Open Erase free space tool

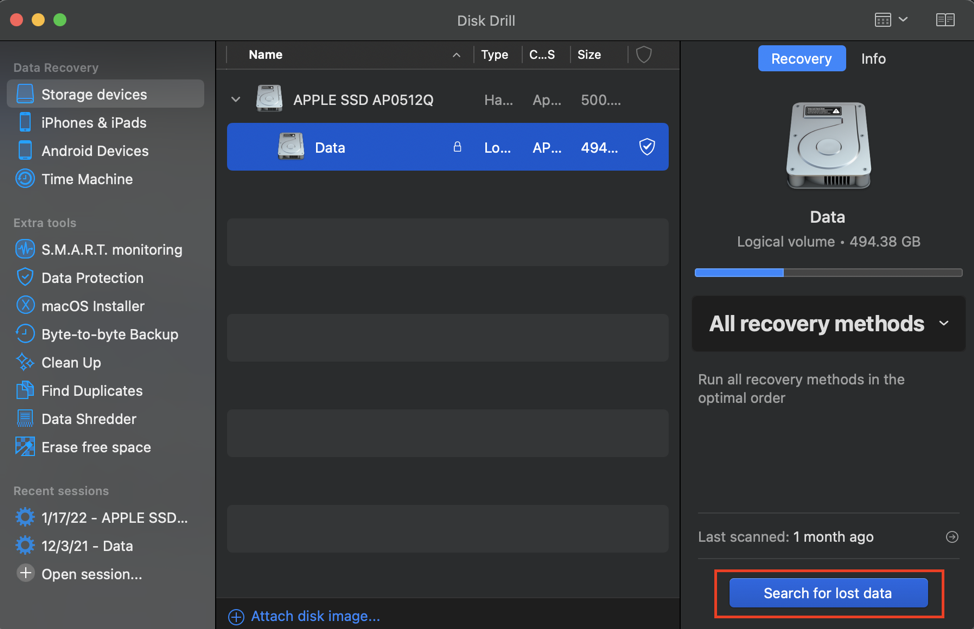pos(96,447)
